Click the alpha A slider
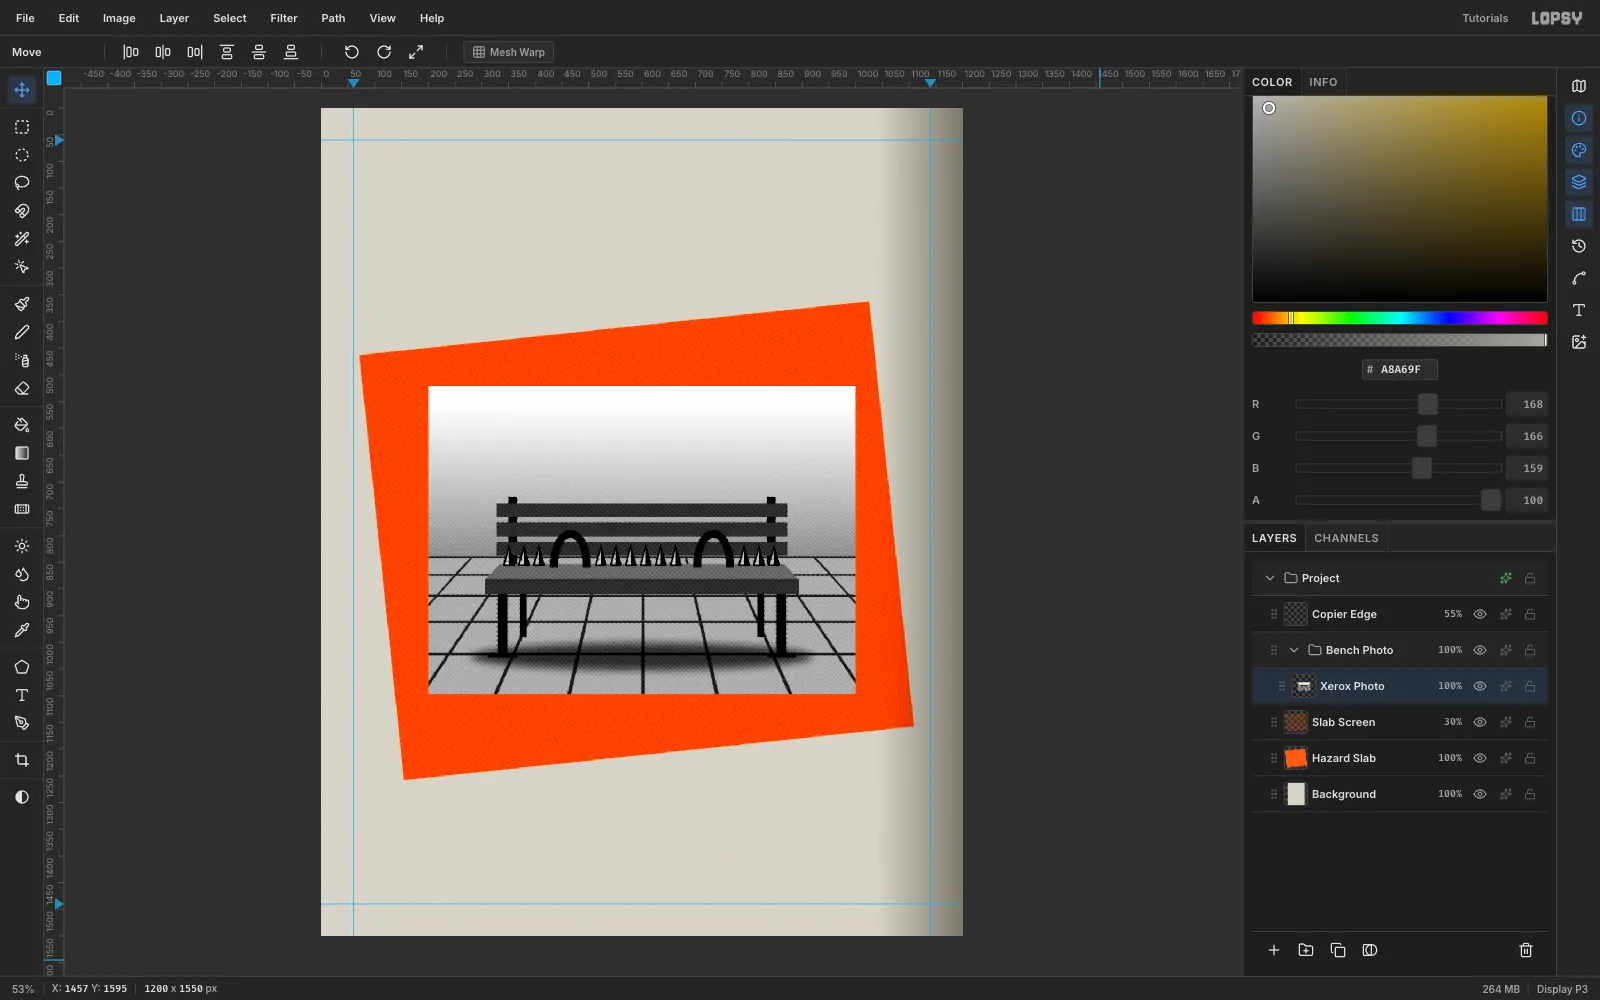The width and height of the screenshot is (1600, 1000). pyautogui.click(x=1398, y=500)
